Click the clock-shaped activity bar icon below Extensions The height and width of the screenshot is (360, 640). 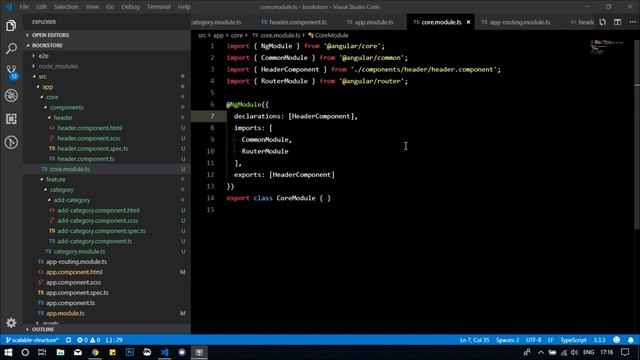tap(11, 142)
